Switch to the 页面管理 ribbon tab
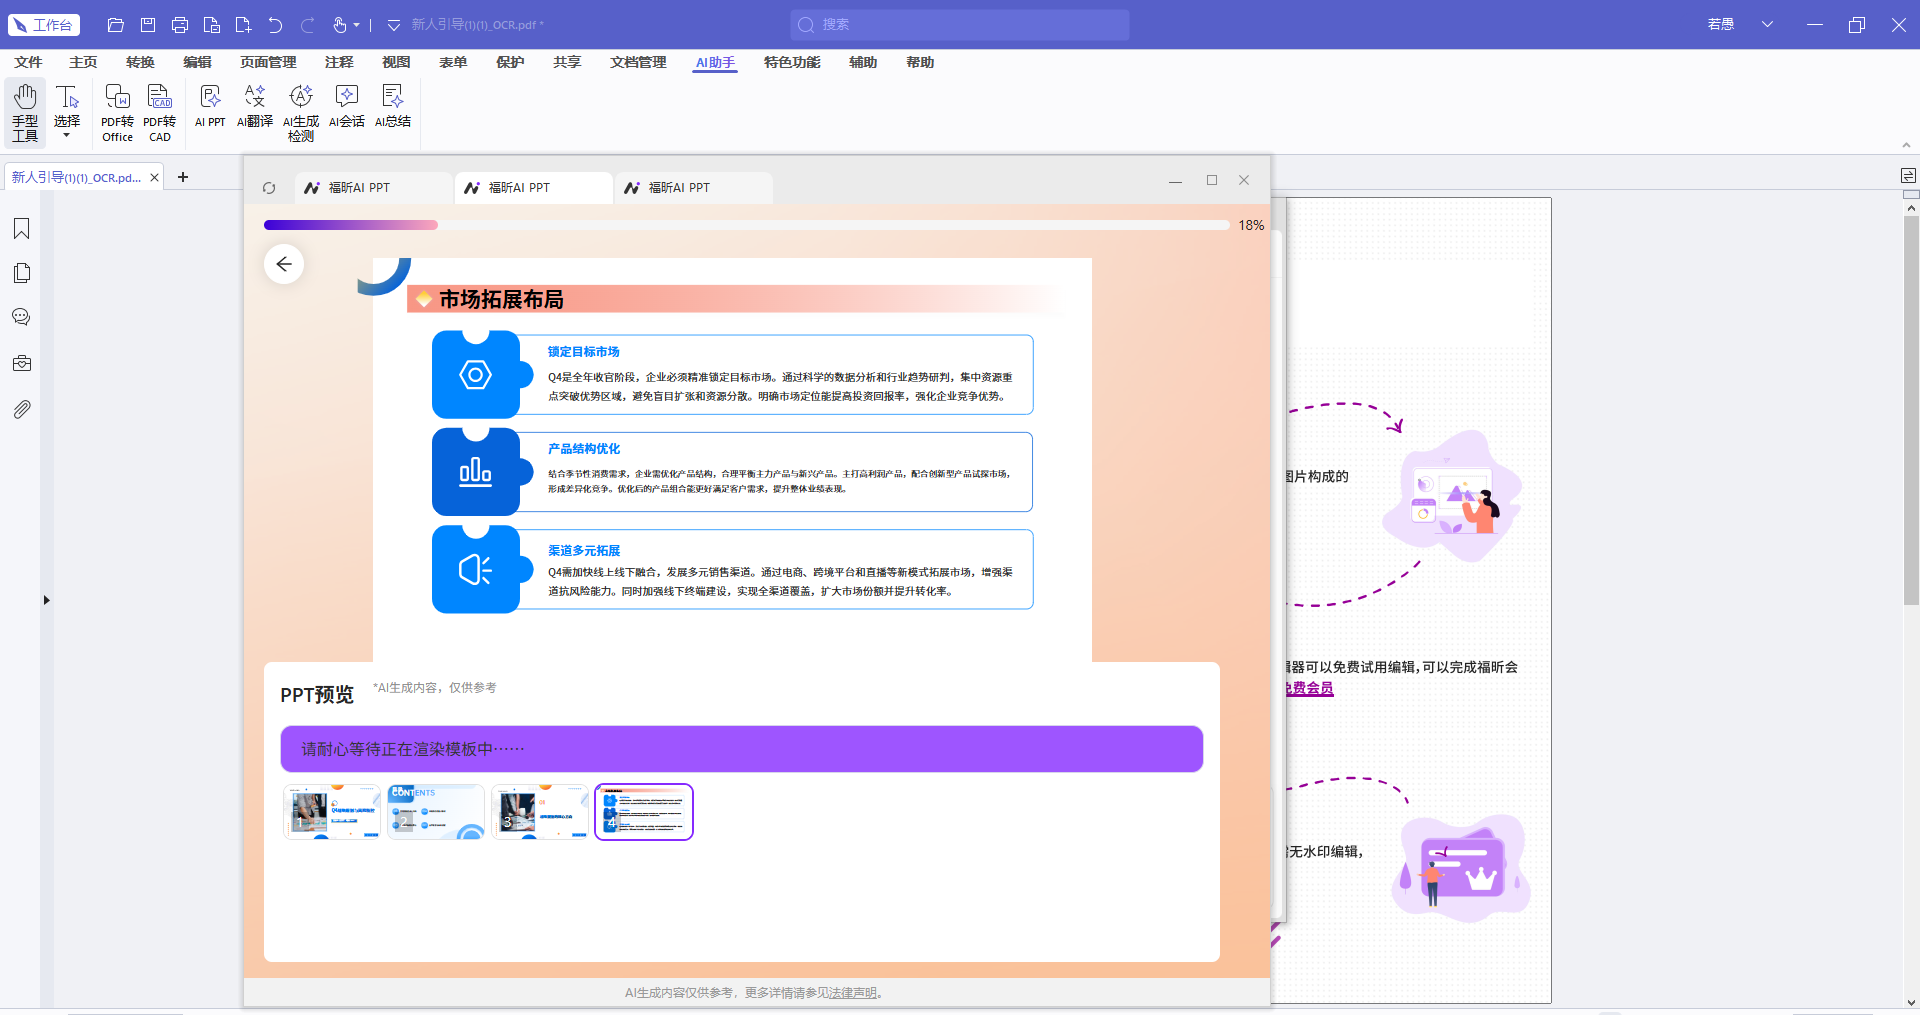1920x1015 pixels. pos(268,62)
